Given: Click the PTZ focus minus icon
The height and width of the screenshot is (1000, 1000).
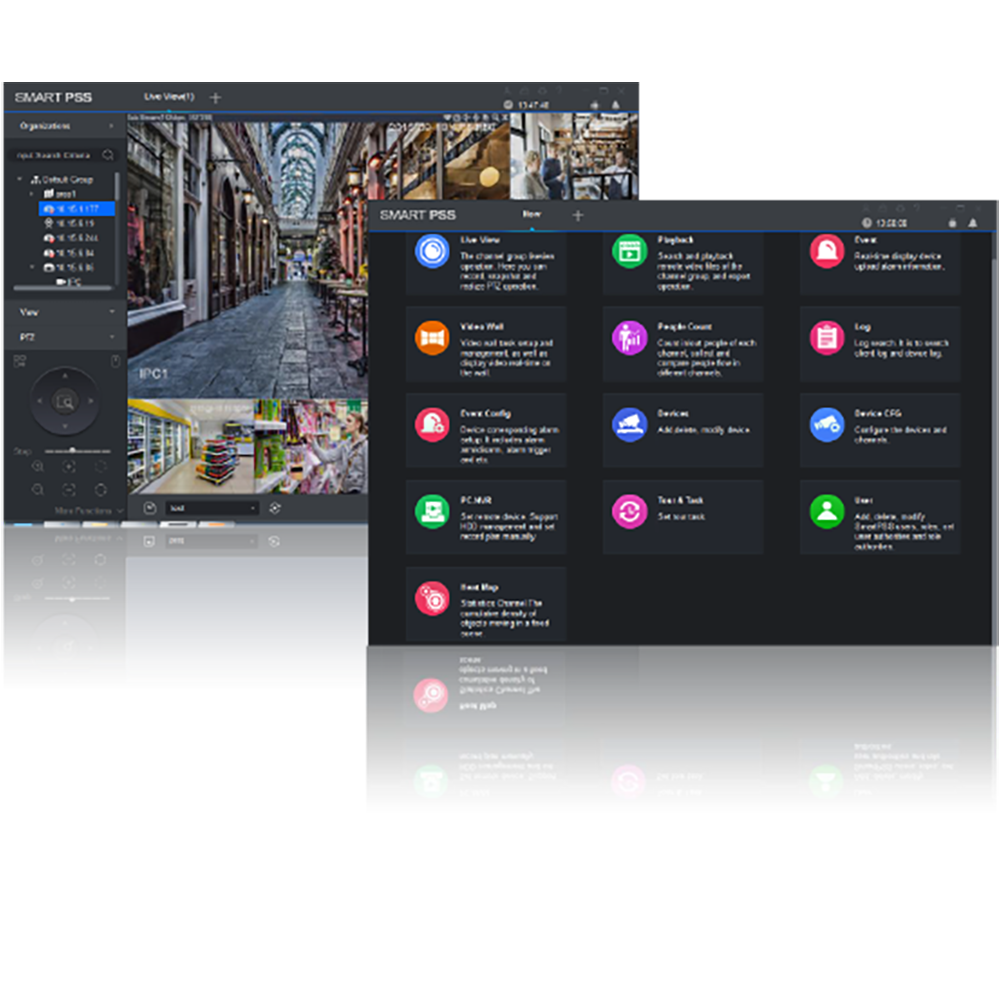Looking at the screenshot, I should point(69,490).
